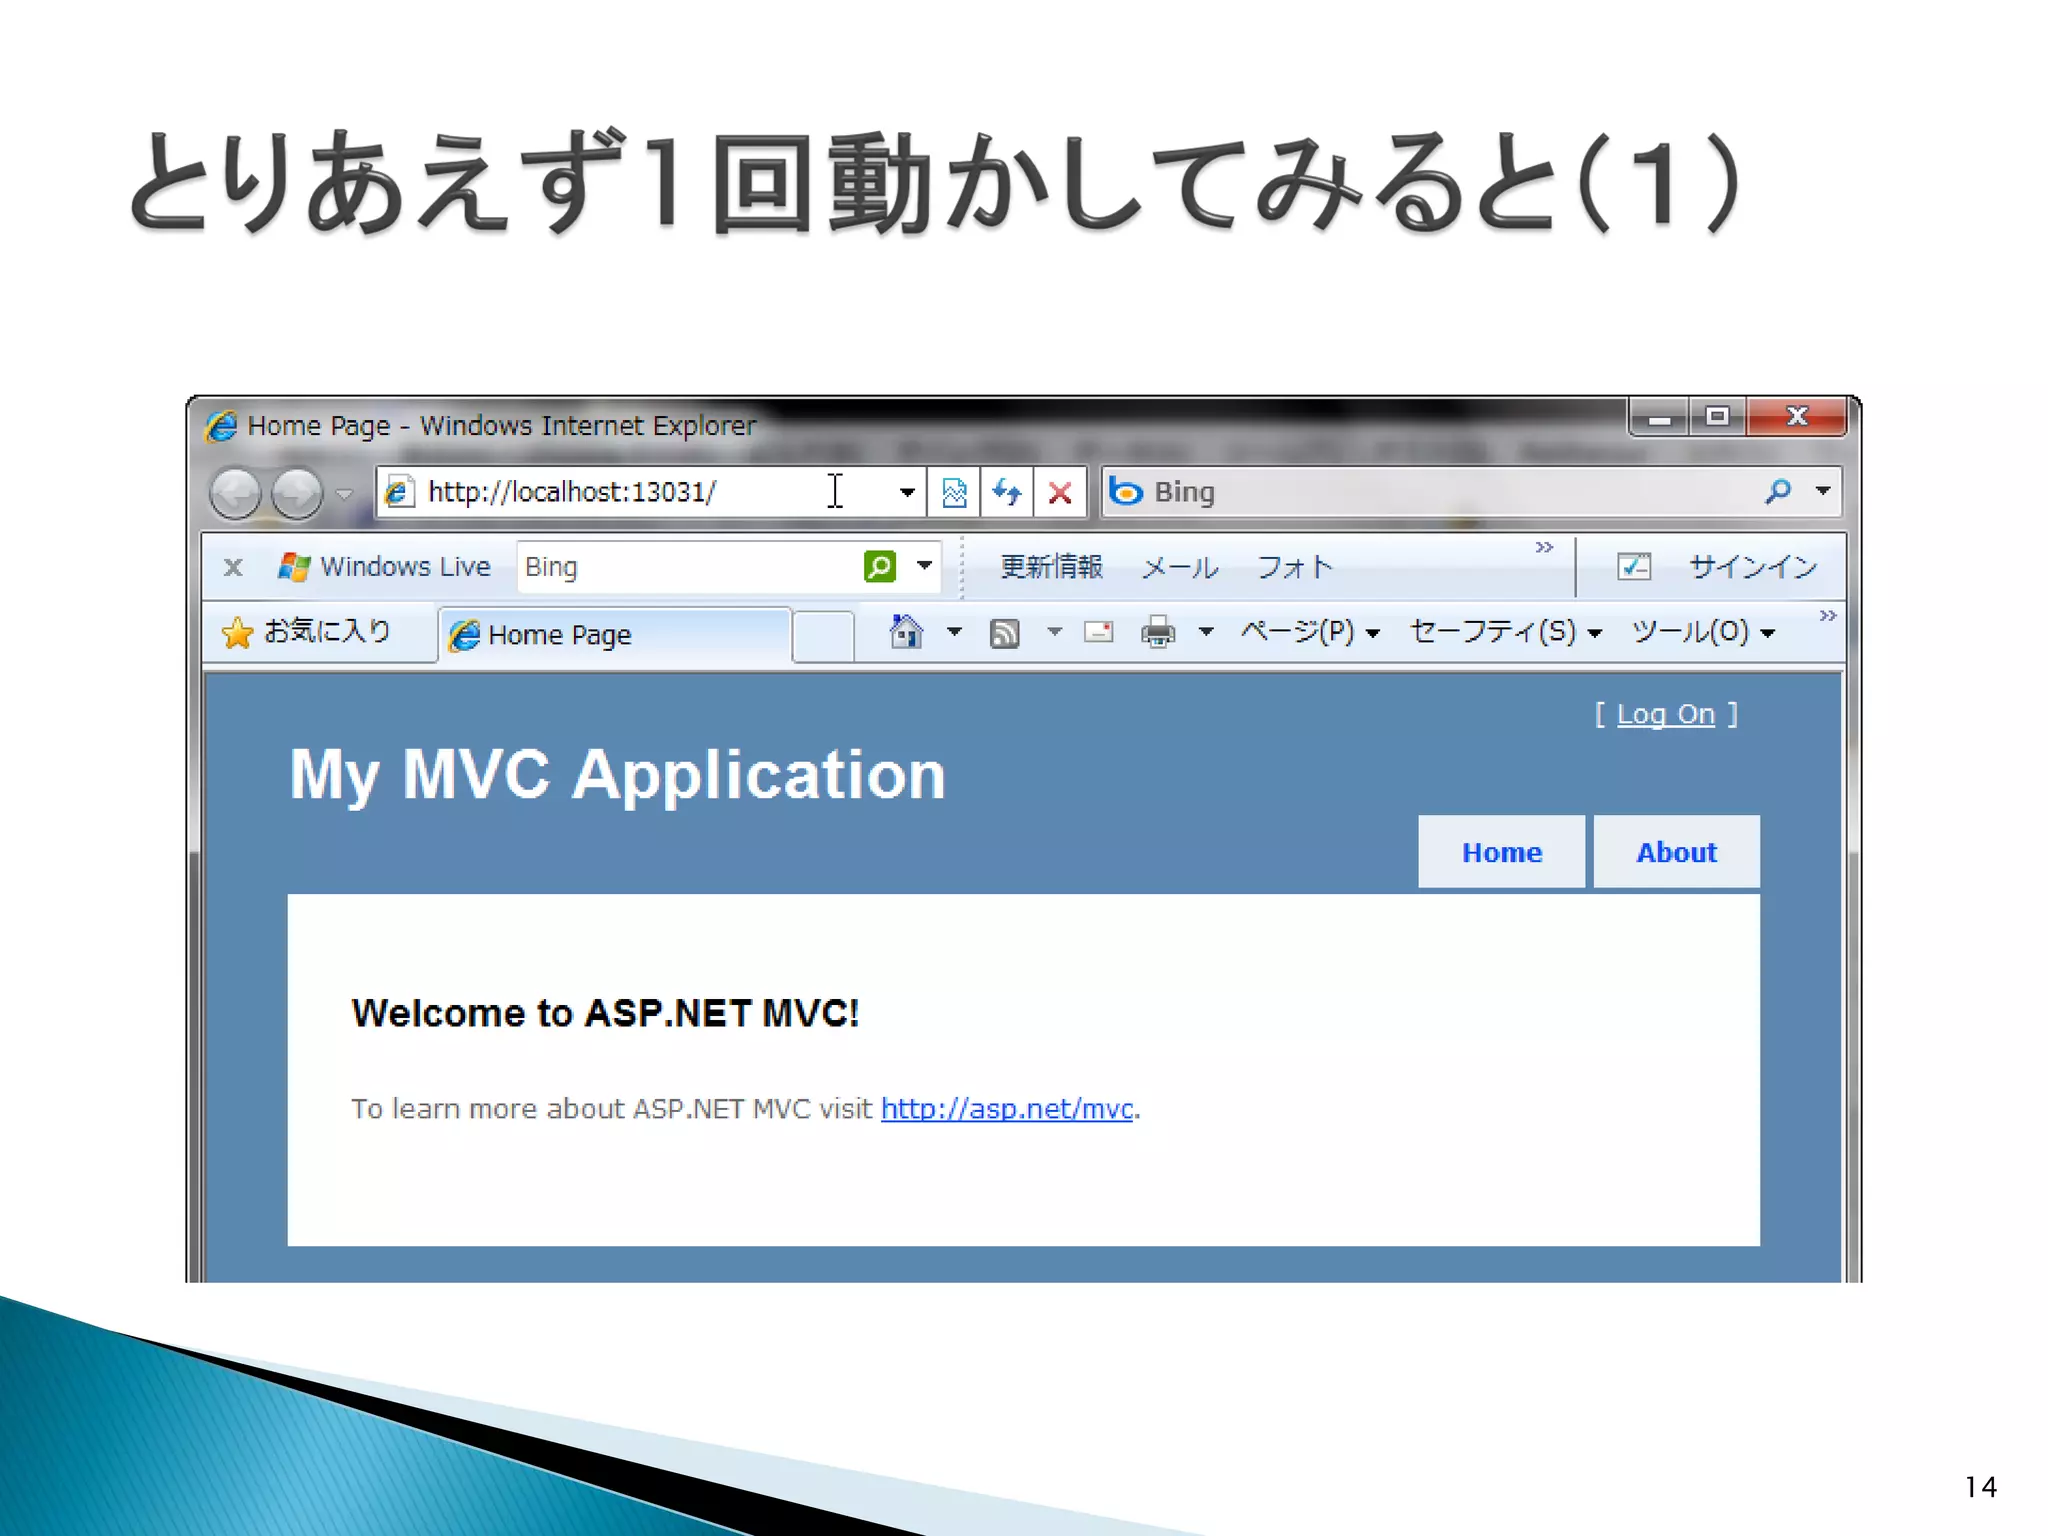Screen dimensions: 2048x1536
Task: Click the サインイン sign-in button
Action: pyautogui.click(x=1752, y=567)
